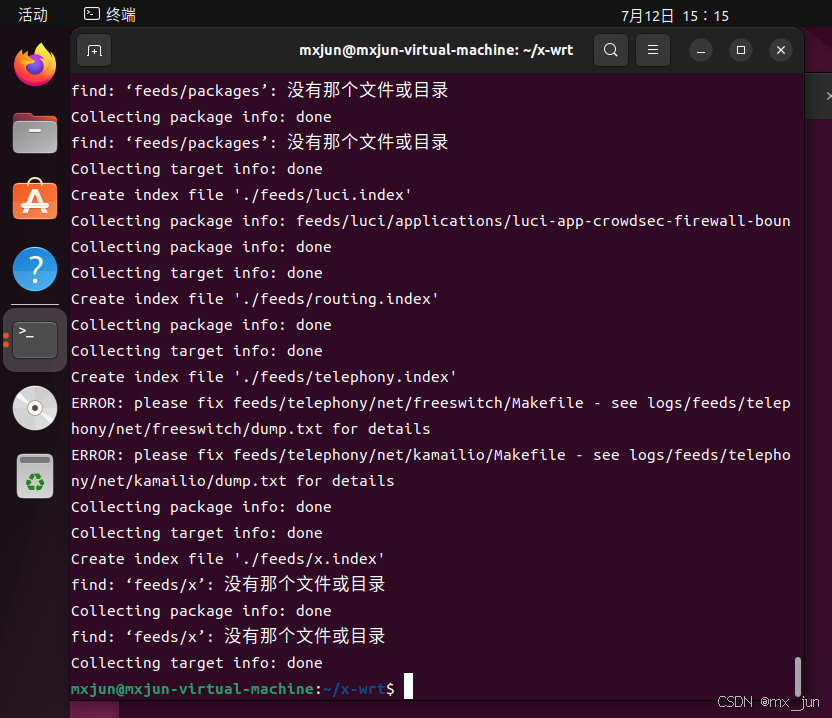Minimize the terminal window
832x718 pixels.
(701, 50)
